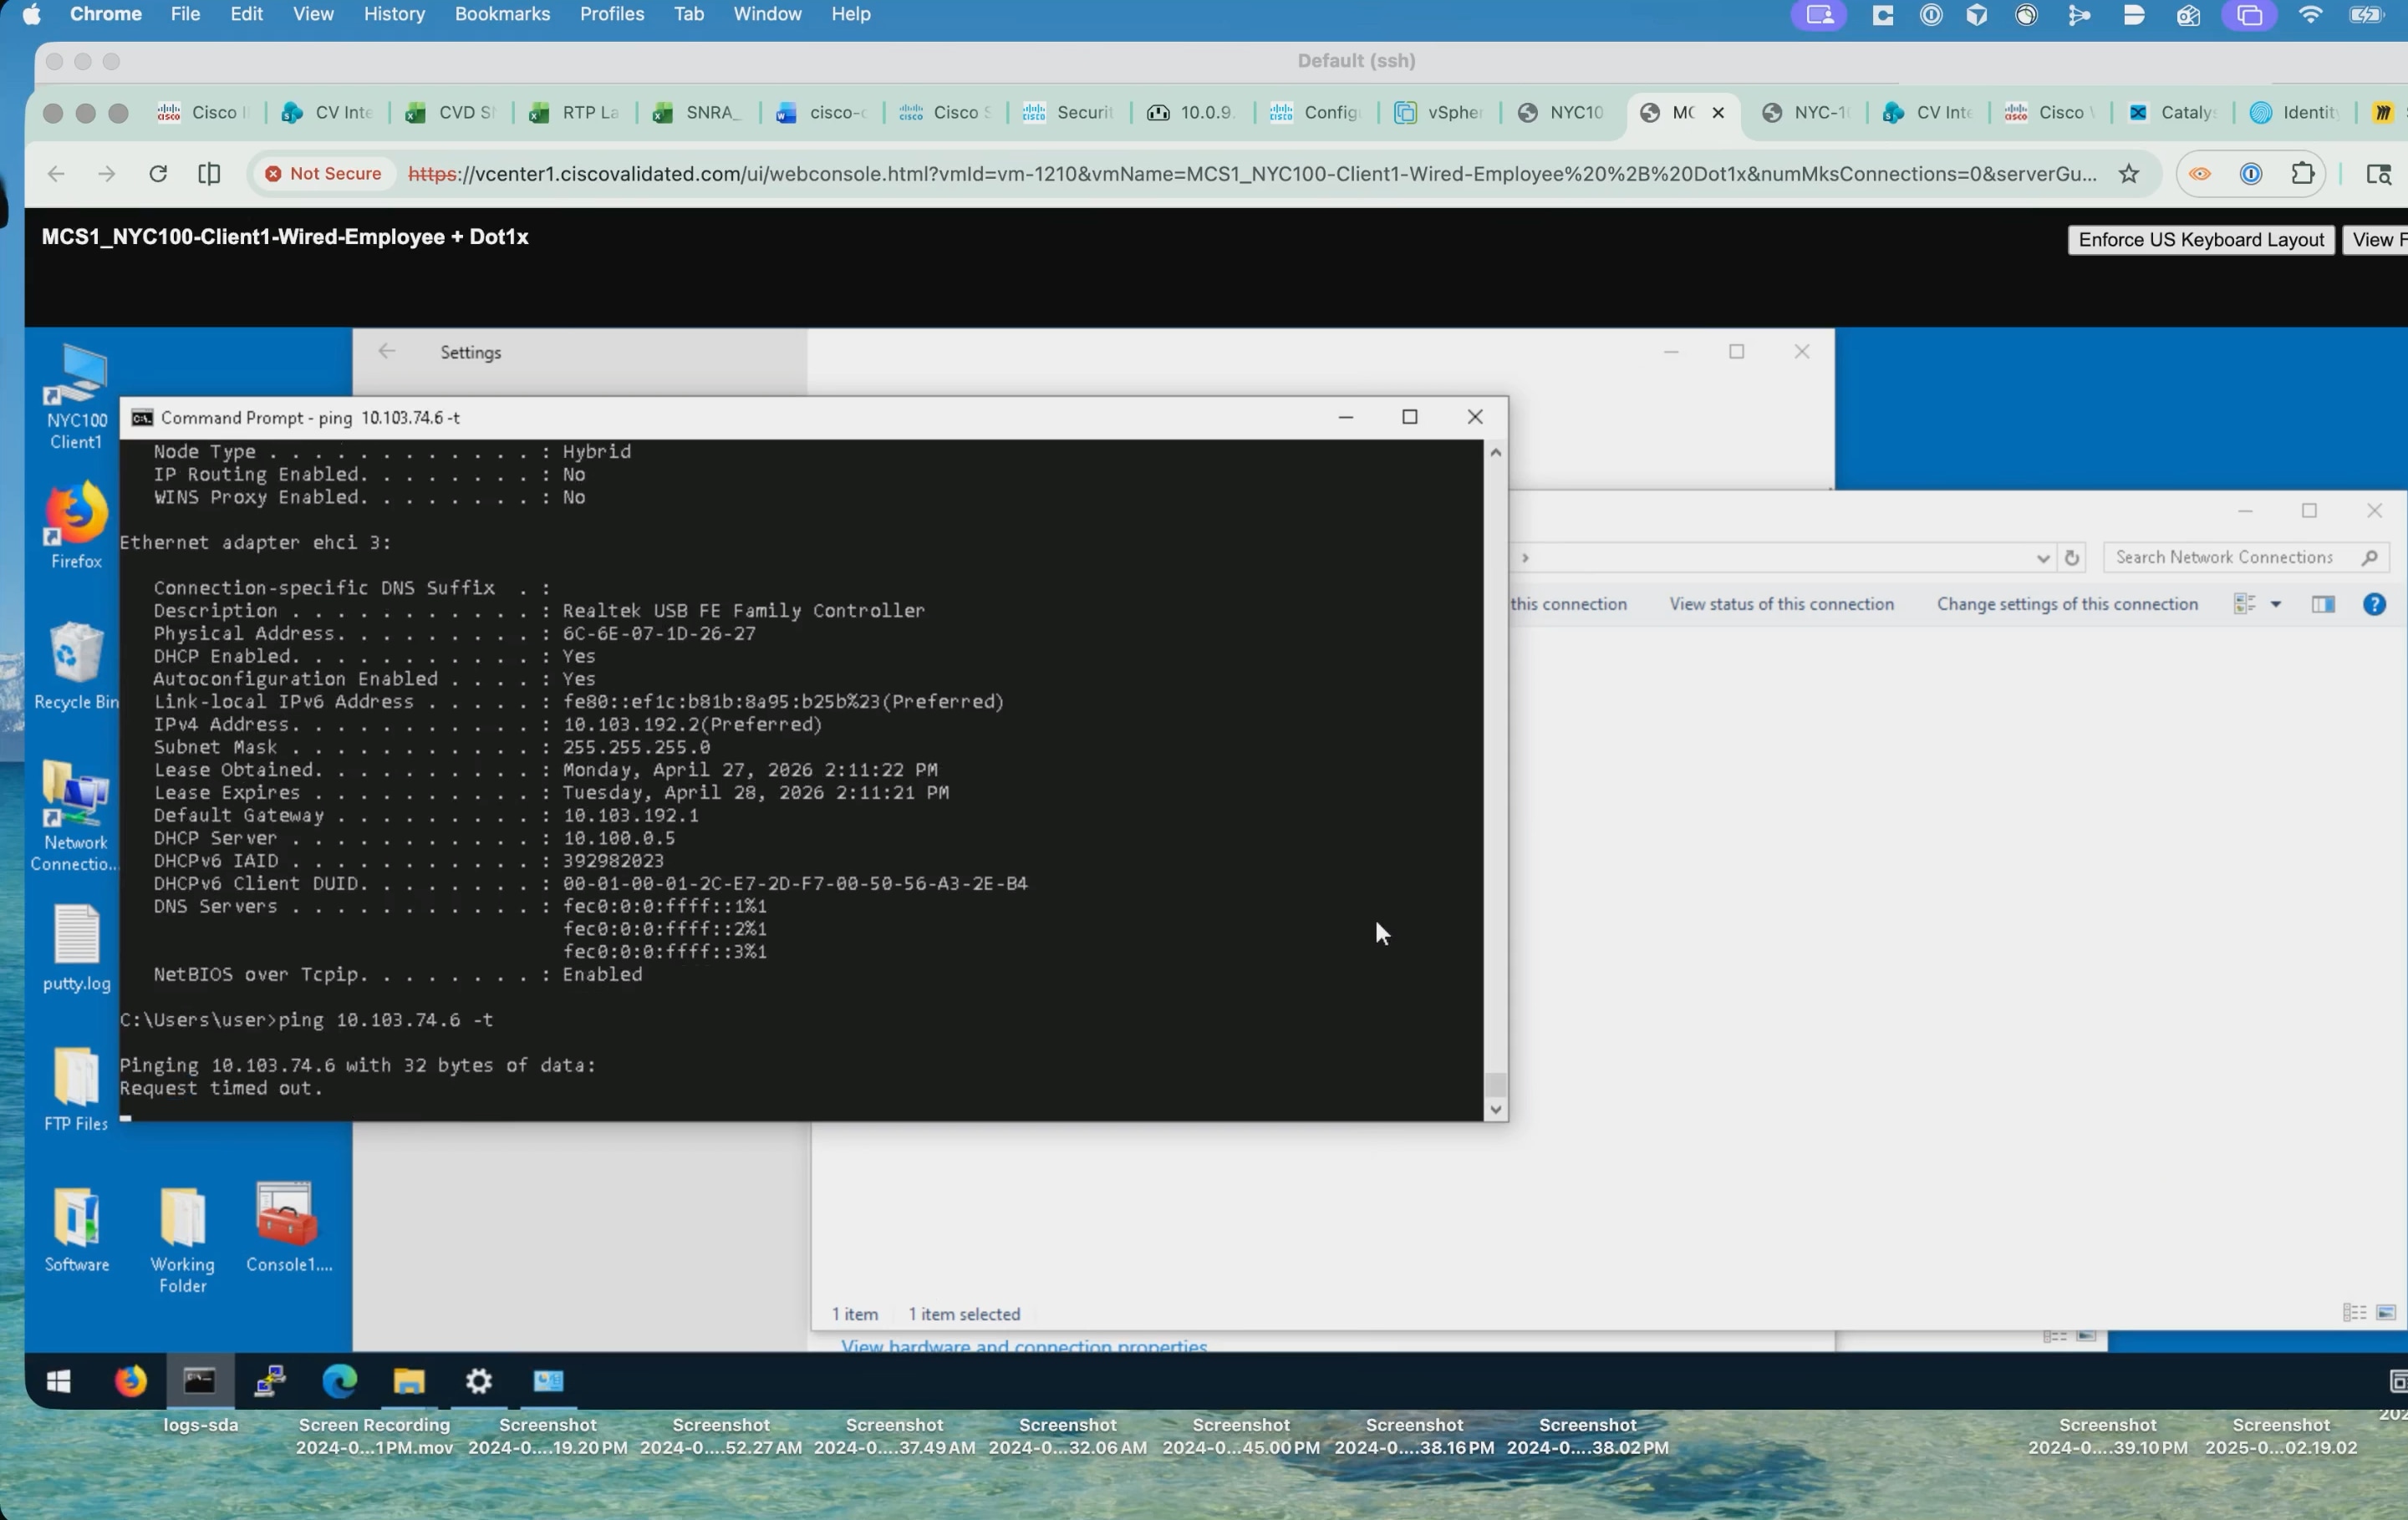Screen dimensions: 2408x1520
Task: Open the putty.log file icon
Action: tap(76, 948)
